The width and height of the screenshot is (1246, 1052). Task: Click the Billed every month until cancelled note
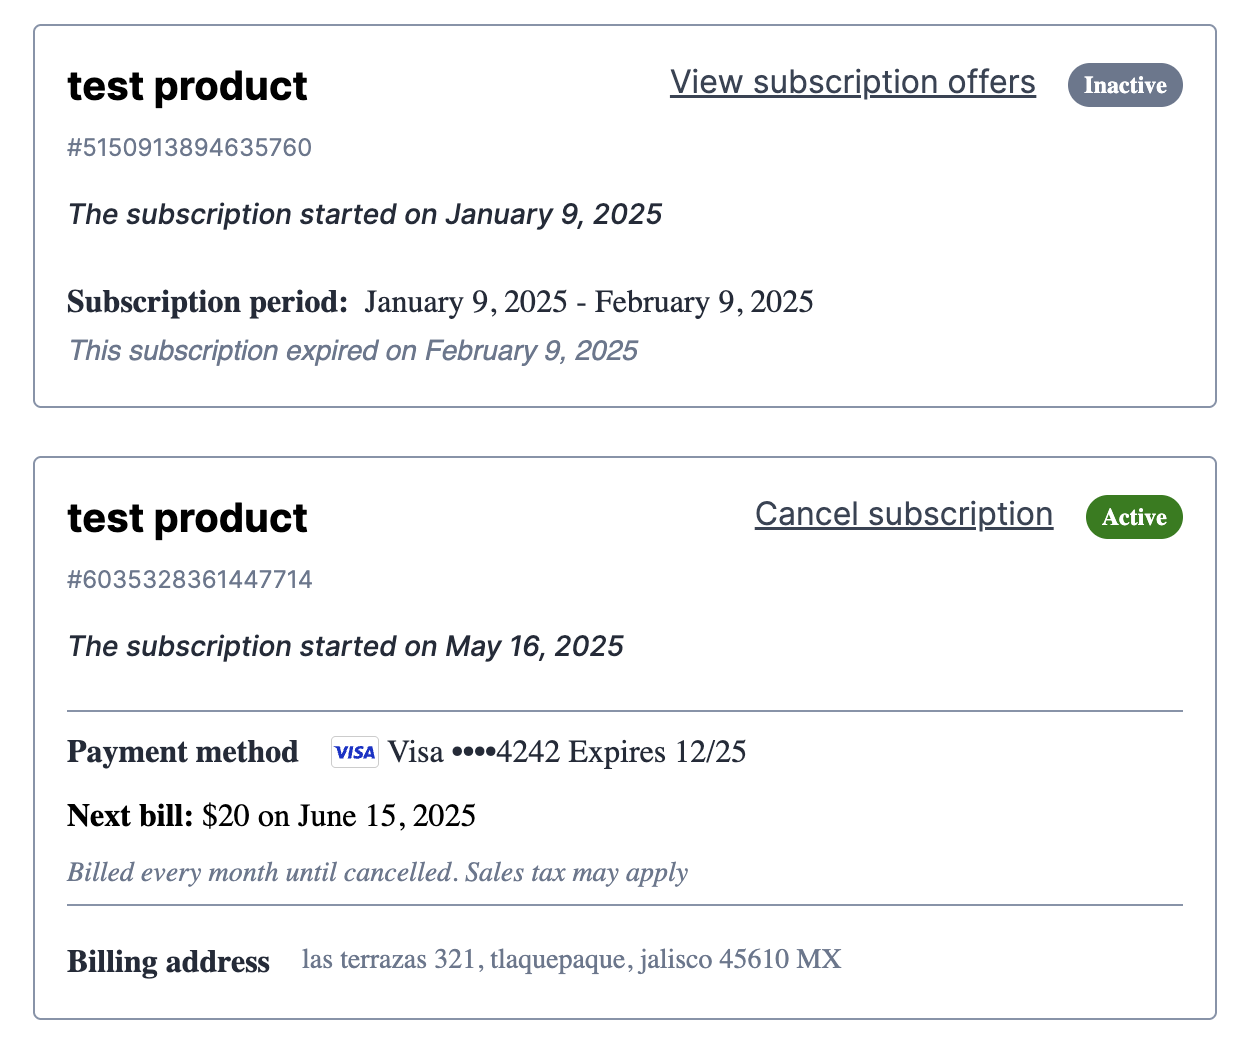377,873
